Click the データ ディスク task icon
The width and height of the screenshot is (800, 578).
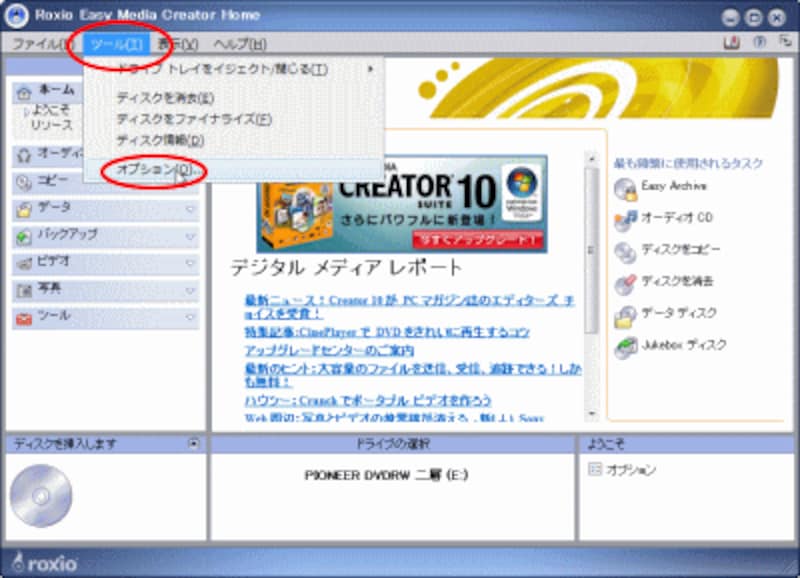625,316
